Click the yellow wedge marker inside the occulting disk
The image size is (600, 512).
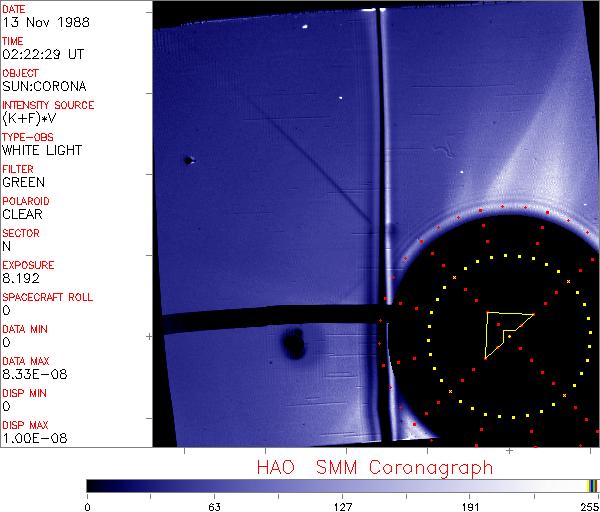[x=505, y=328]
